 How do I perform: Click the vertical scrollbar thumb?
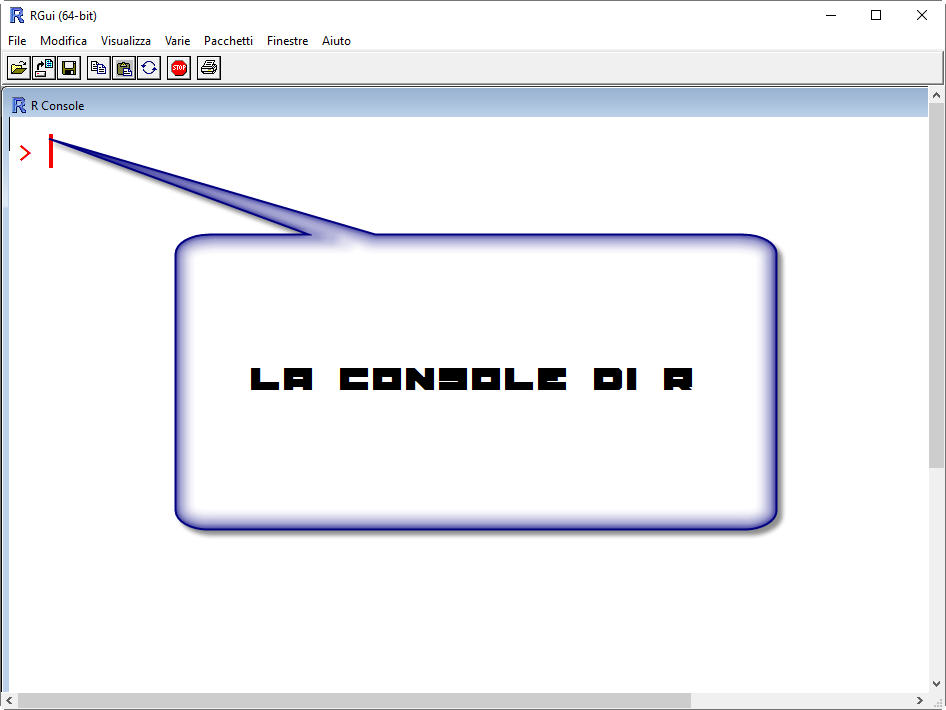click(936, 285)
